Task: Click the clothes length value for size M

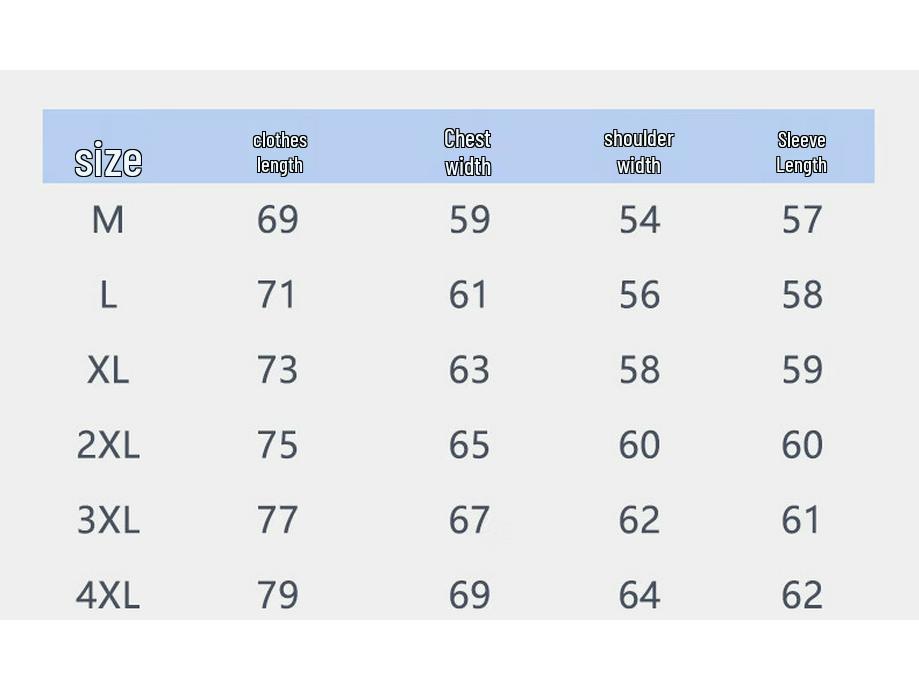Action: coord(278,220)
